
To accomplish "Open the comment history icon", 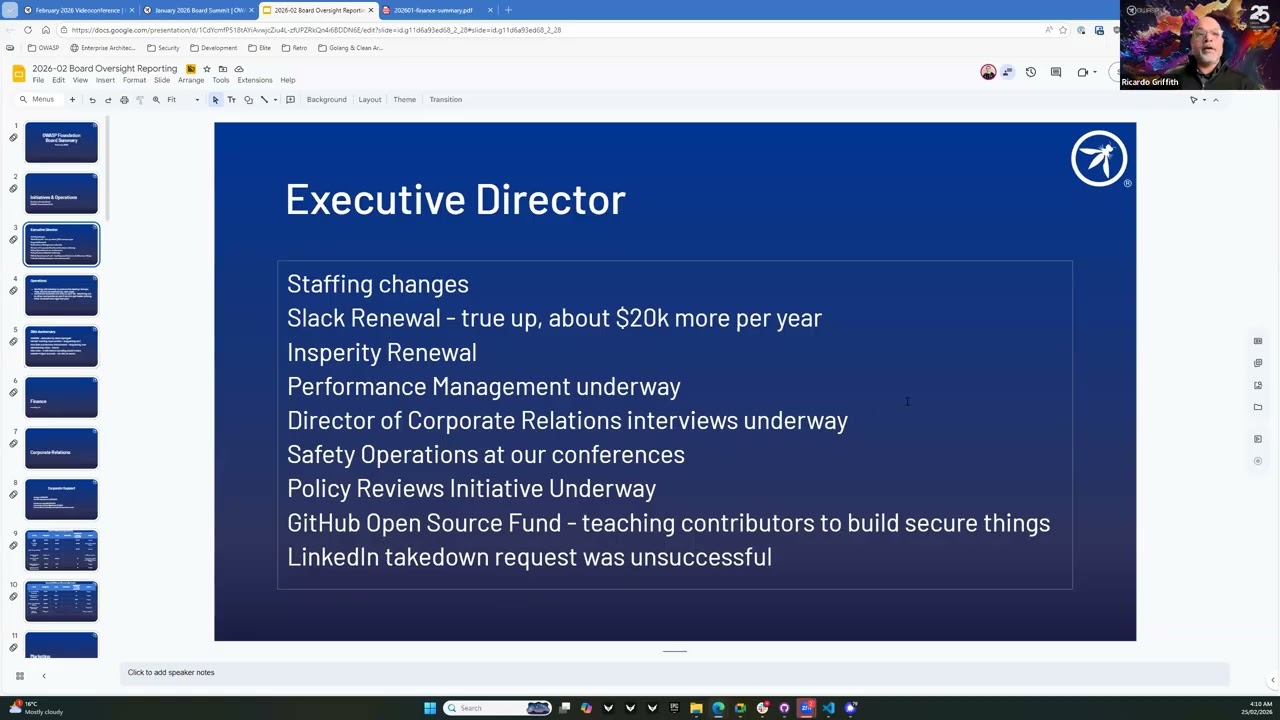I will [x=1055, y=72].
